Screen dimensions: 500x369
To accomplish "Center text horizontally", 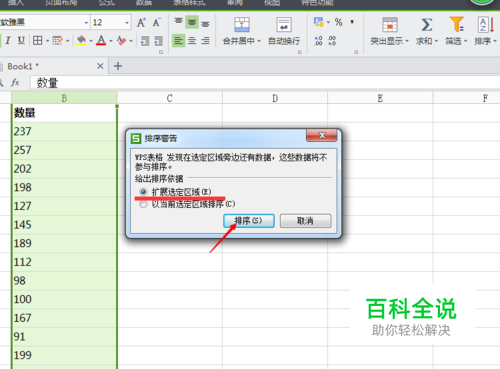I will point(192,41).
